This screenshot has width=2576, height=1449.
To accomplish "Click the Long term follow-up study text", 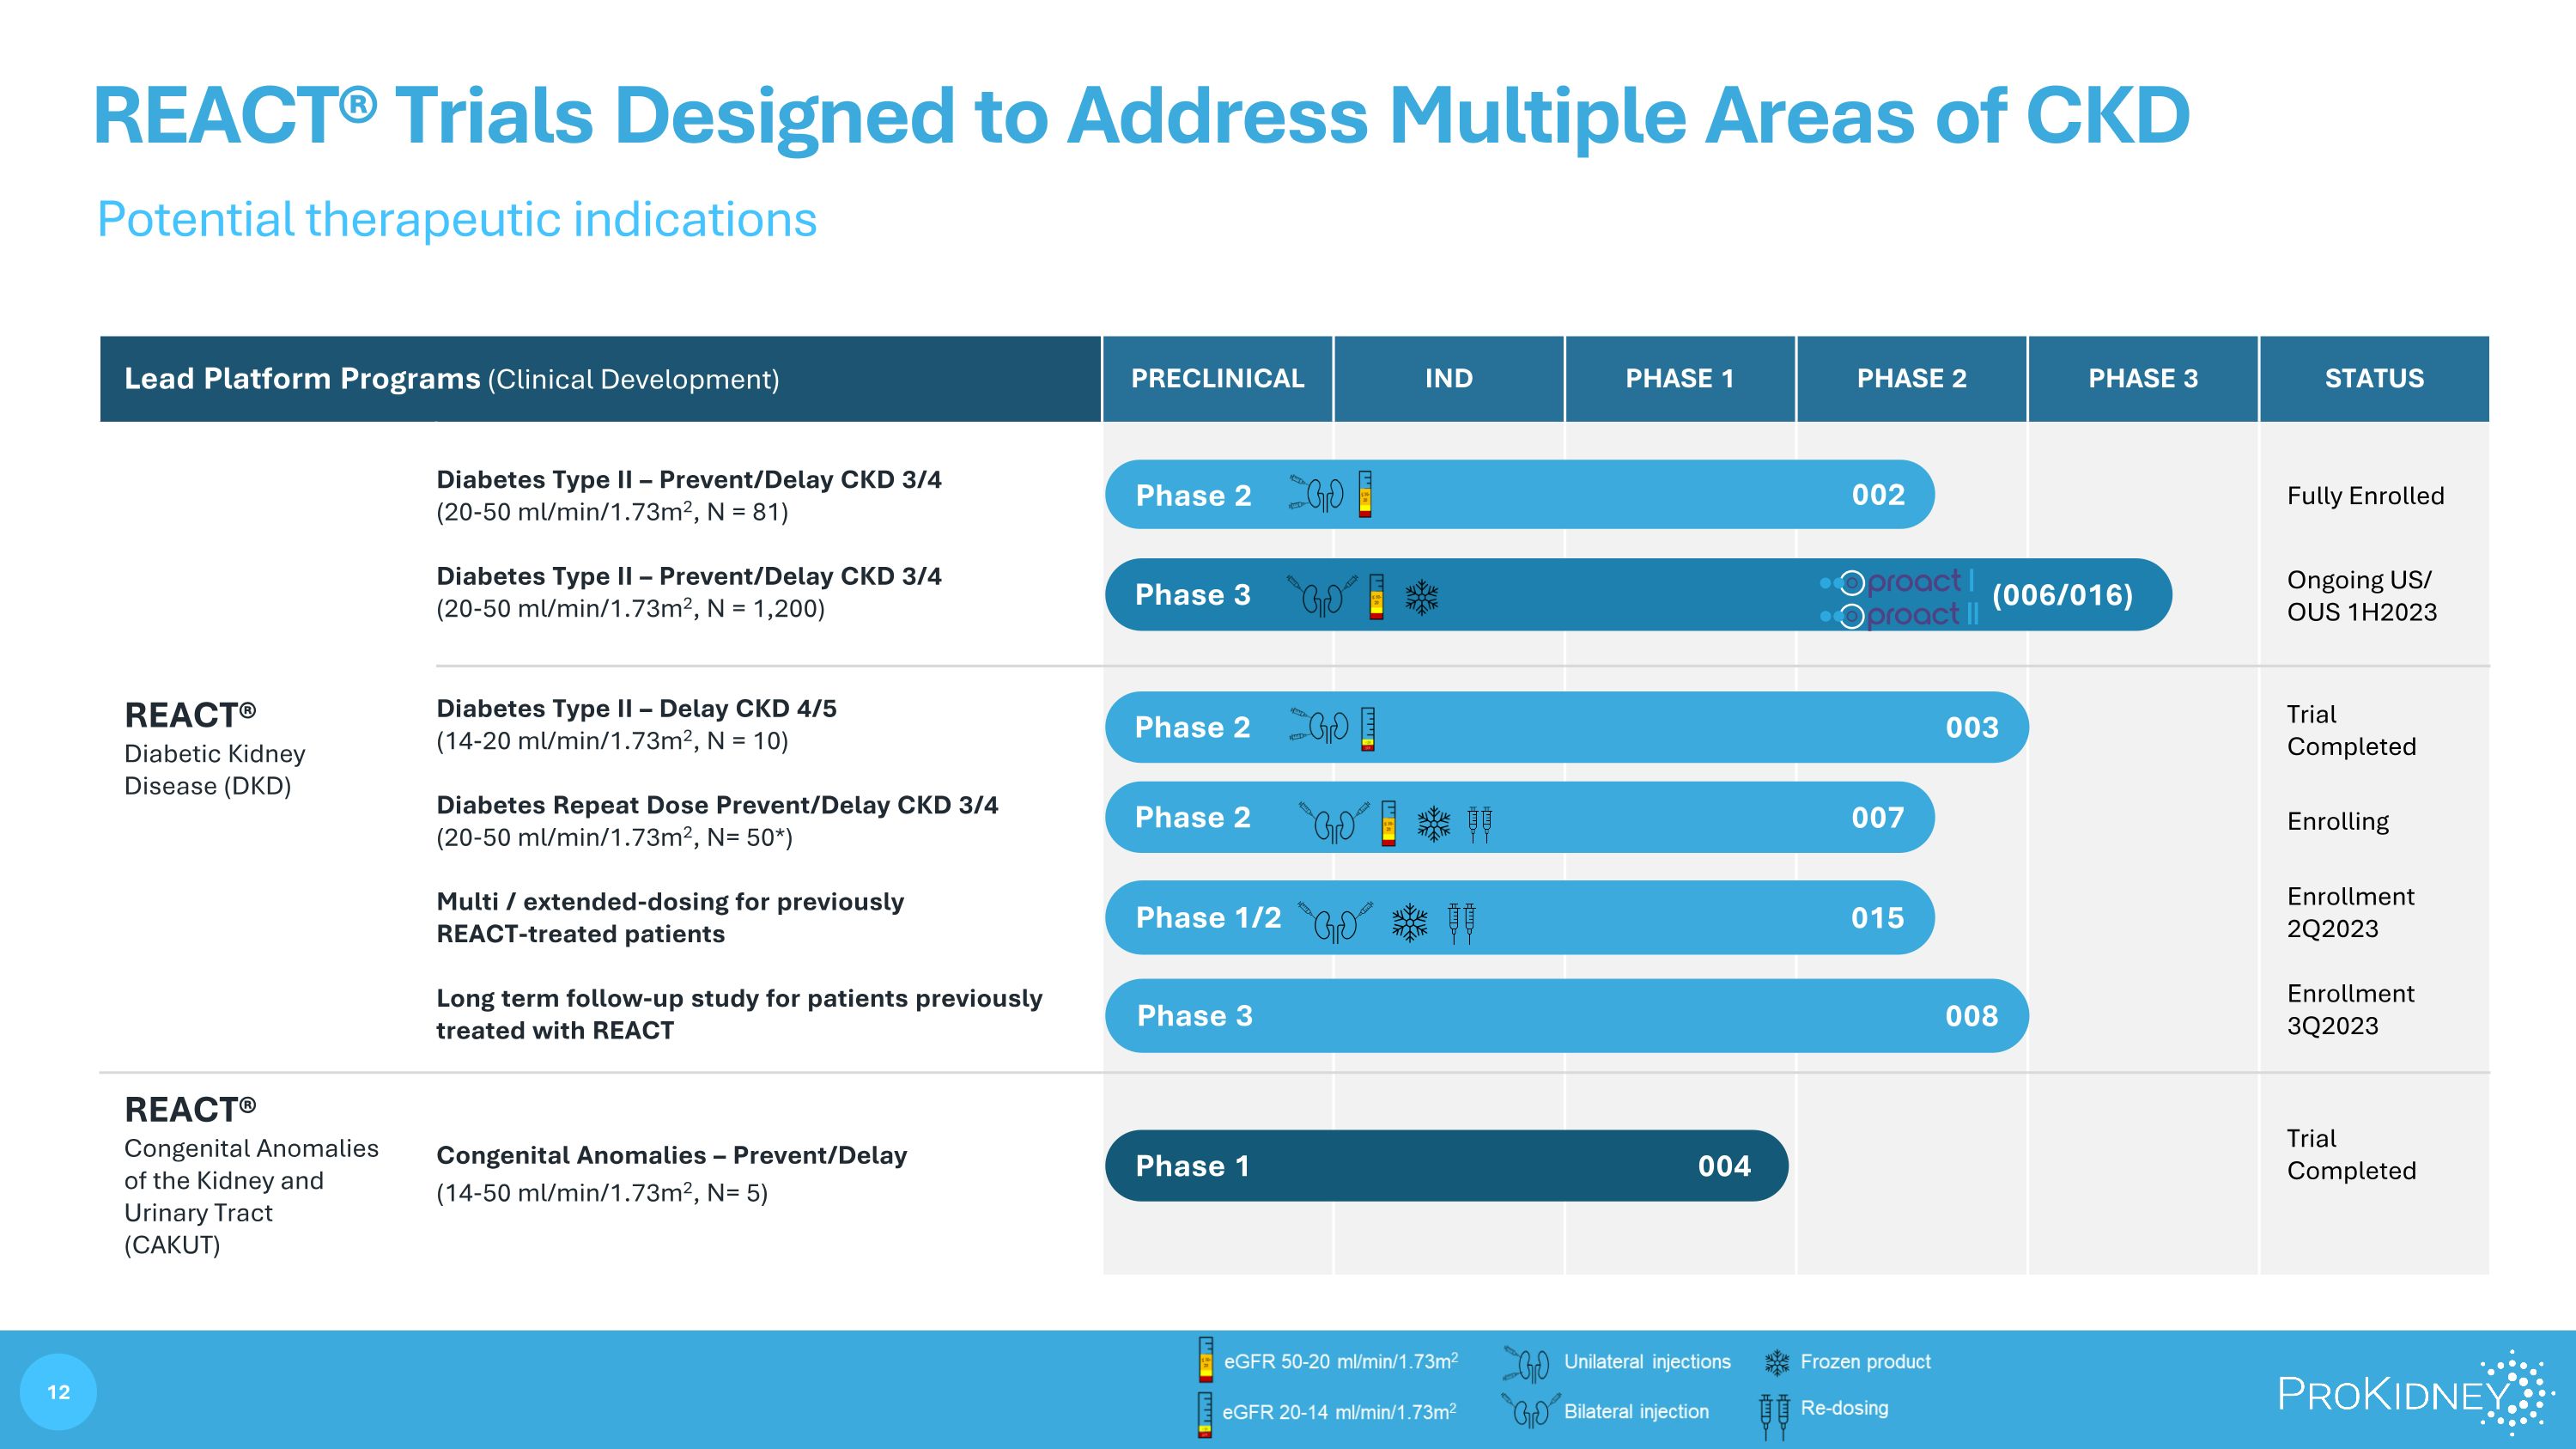I will pos(739,1014).
